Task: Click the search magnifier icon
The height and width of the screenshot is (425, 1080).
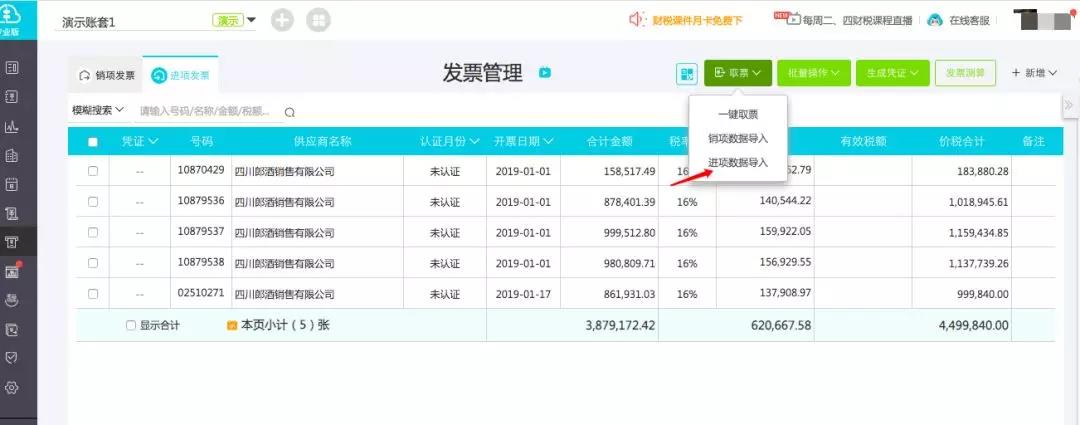Action: [290, 112]
